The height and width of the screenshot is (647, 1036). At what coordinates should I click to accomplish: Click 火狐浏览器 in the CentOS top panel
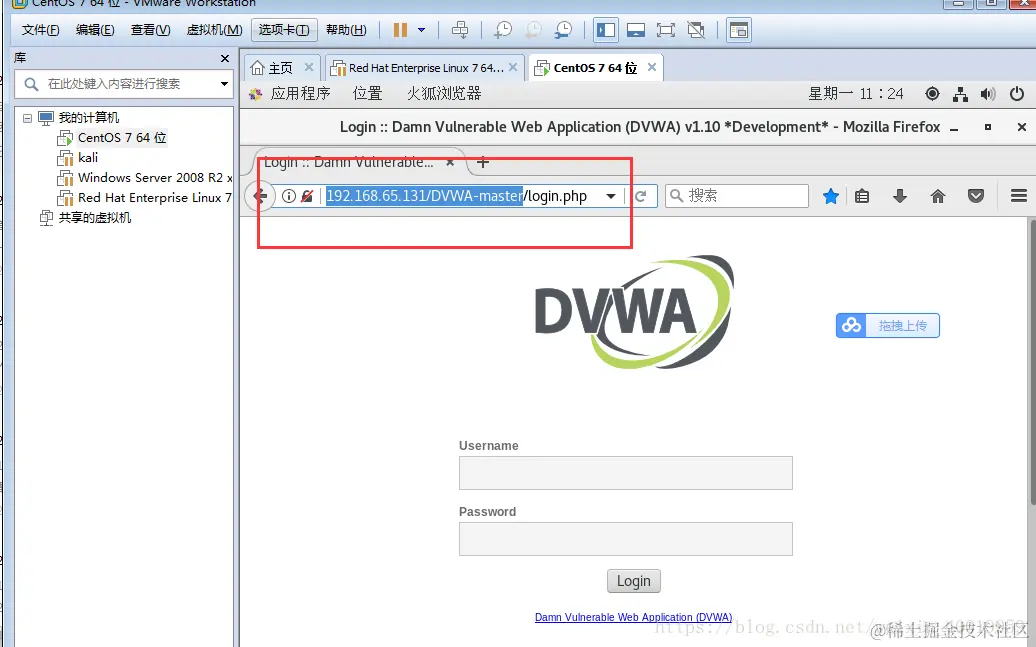click(x=444, y=93)
